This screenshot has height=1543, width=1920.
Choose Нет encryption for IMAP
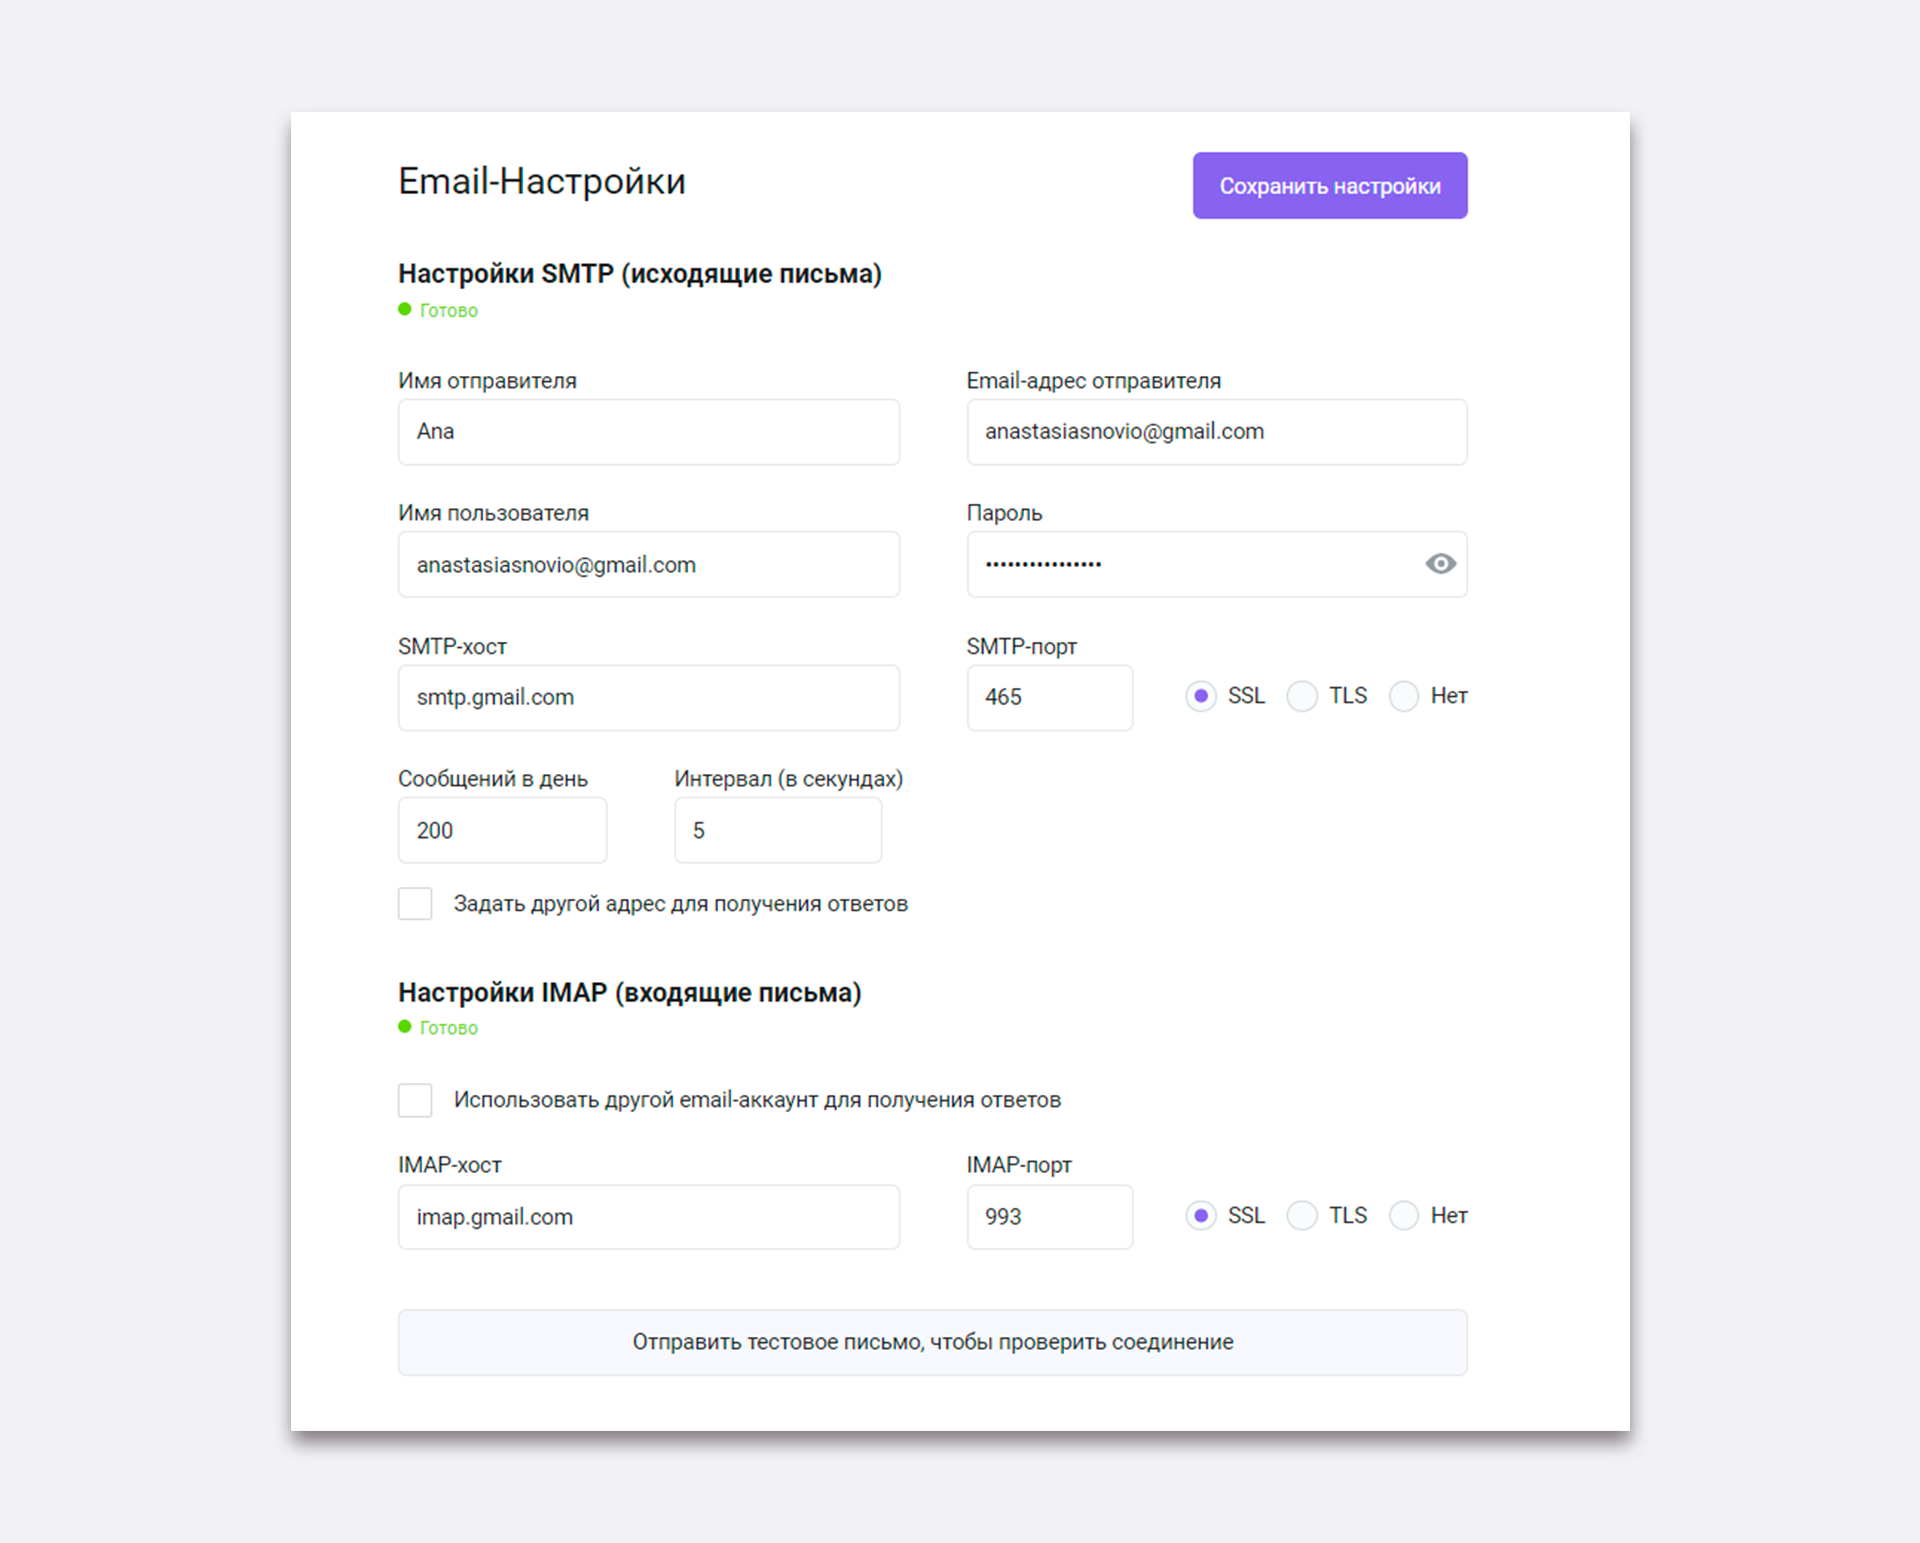click(x=1404, y=1216)
